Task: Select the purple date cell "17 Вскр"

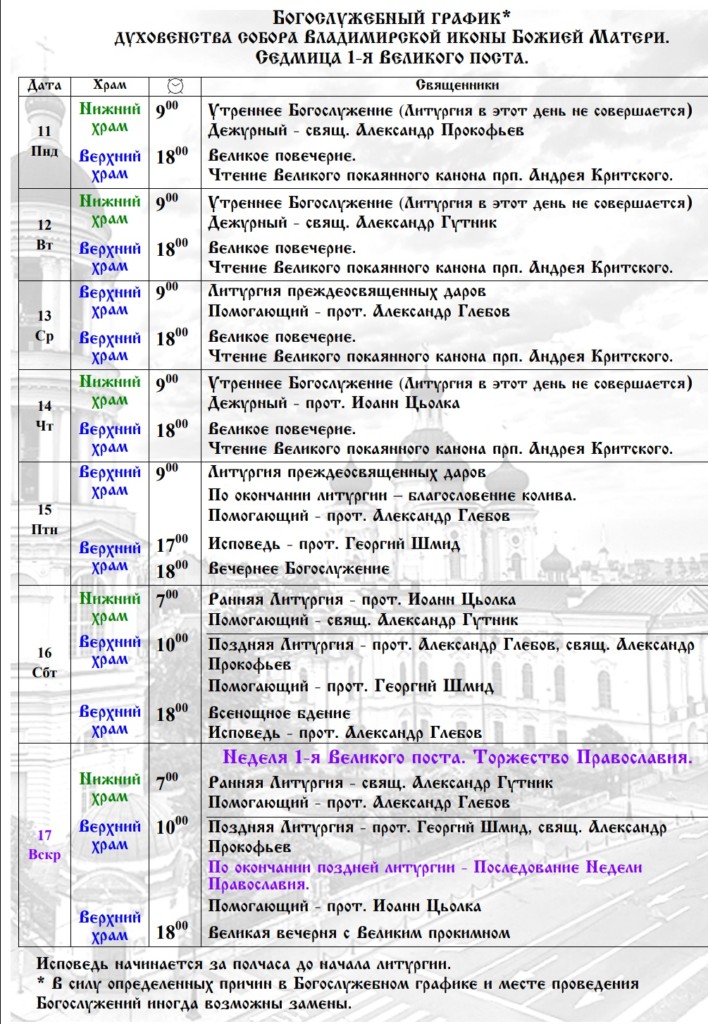Action: pyautogui.click(x=44, y=844)
